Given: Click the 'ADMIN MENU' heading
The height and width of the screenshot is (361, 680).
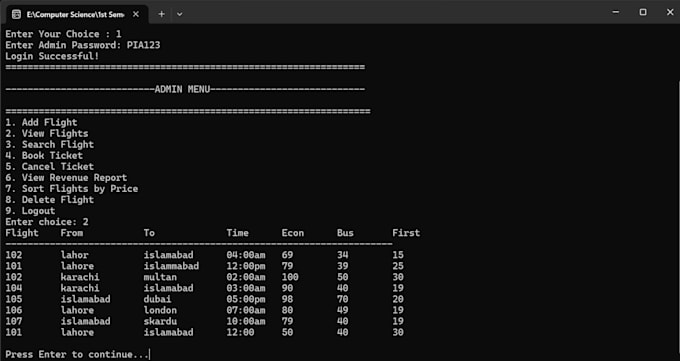Looking at the screenshot, I should pyautogui.click(x=182, y=89).
